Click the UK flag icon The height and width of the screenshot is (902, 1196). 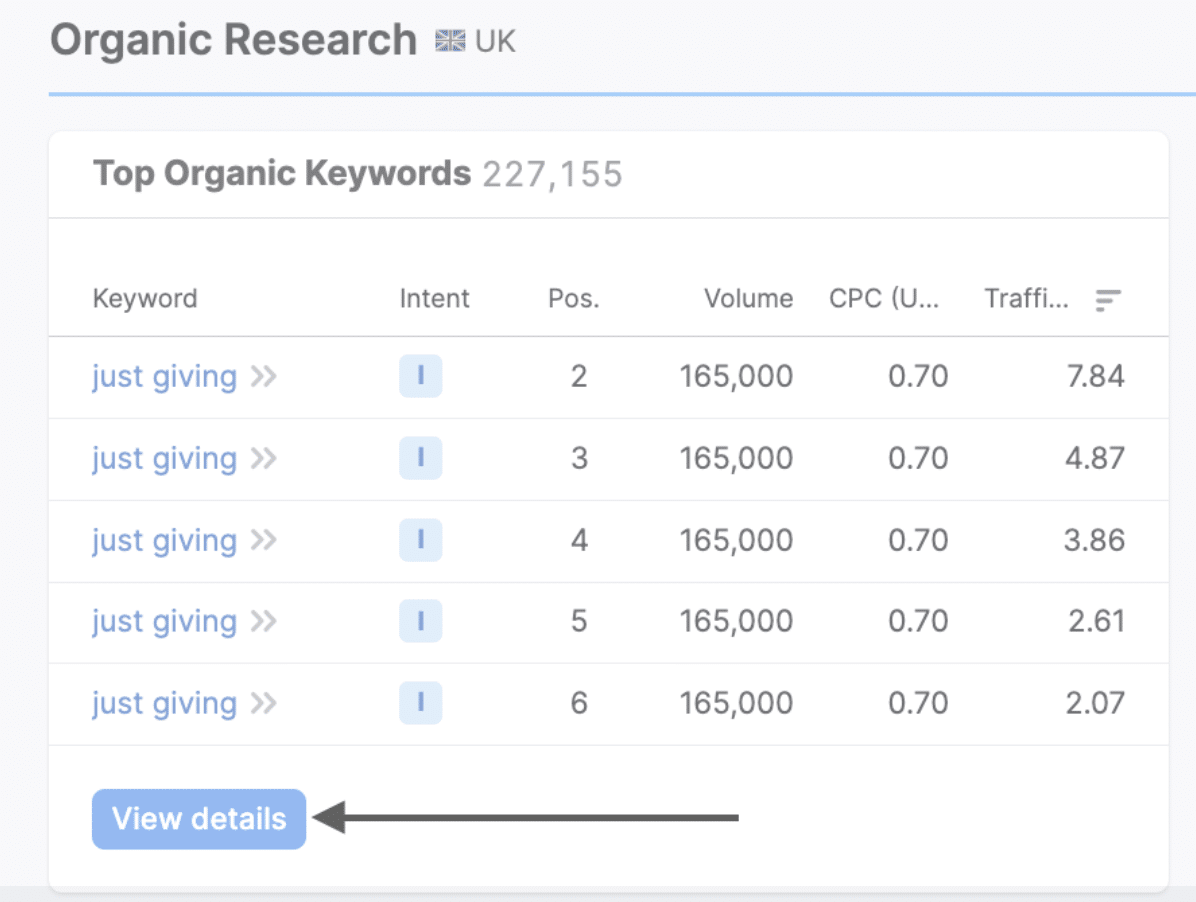tap(450, 40)
